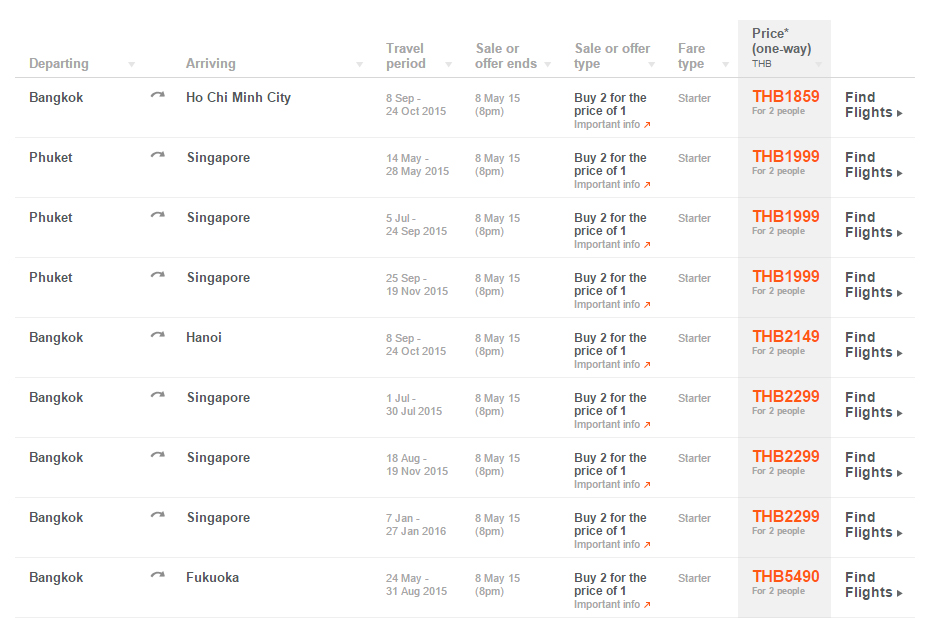Click the red external-link icon in the Ho Chi Minh City row
Image resolution: width=934 pixels, height=618 pixels.
(x=647, y=125)
